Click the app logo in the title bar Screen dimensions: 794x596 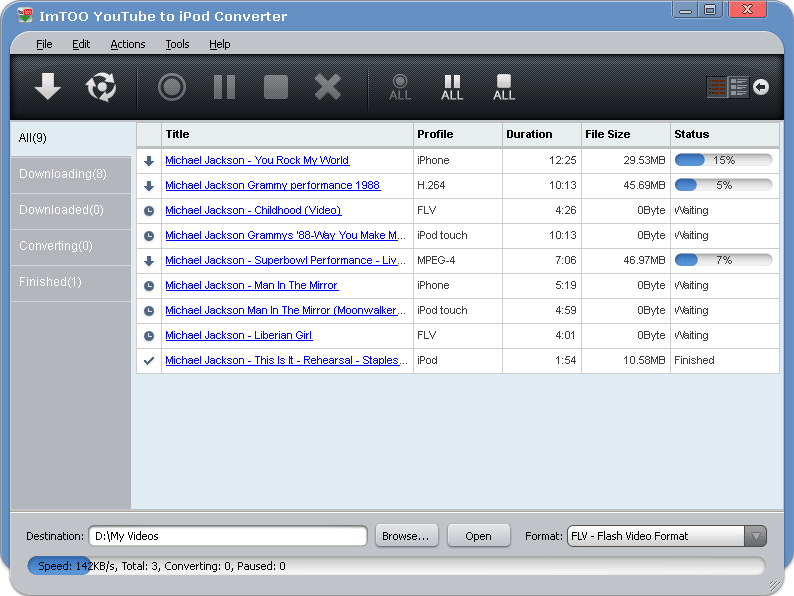coord(24,15)
